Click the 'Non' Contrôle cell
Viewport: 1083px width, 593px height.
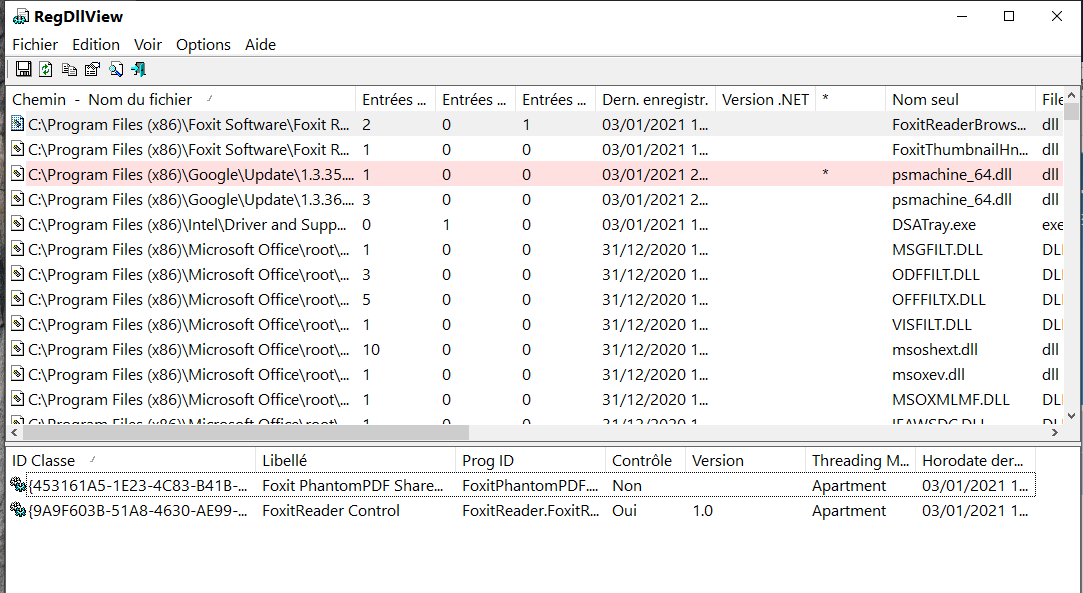[x=626, y=485]
